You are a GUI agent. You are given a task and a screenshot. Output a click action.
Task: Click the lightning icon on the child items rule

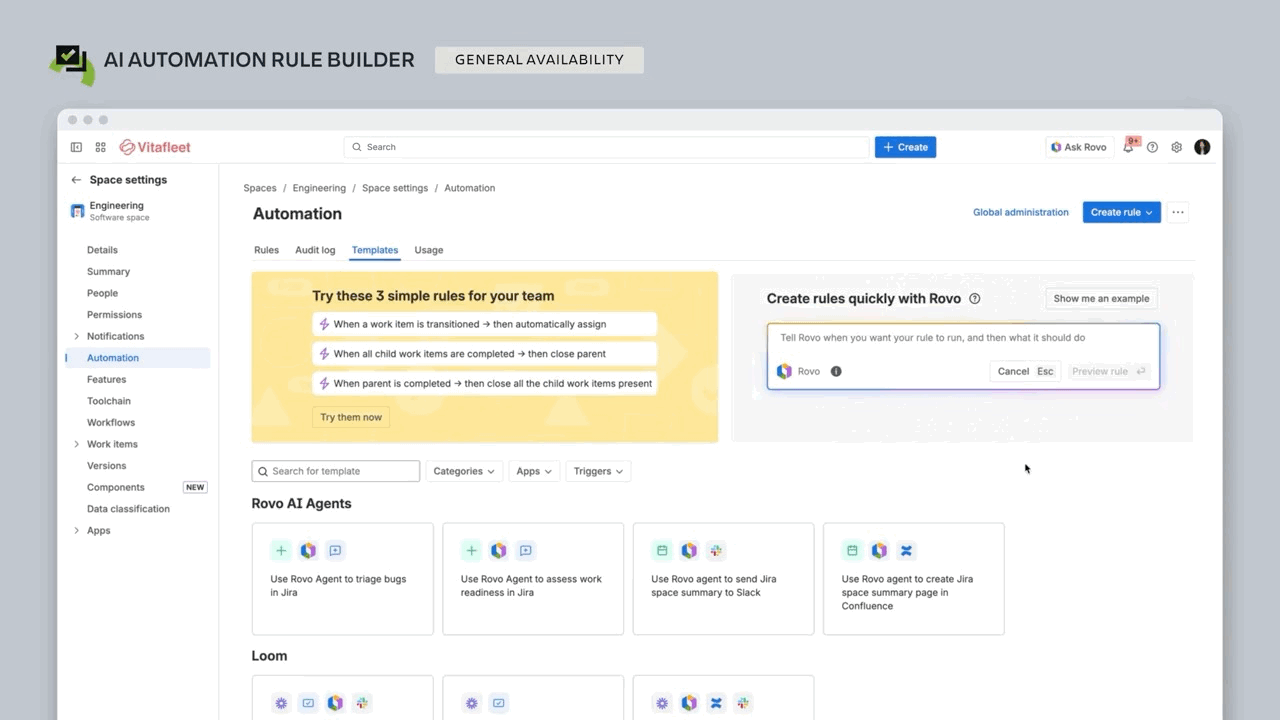pos(323,354)
